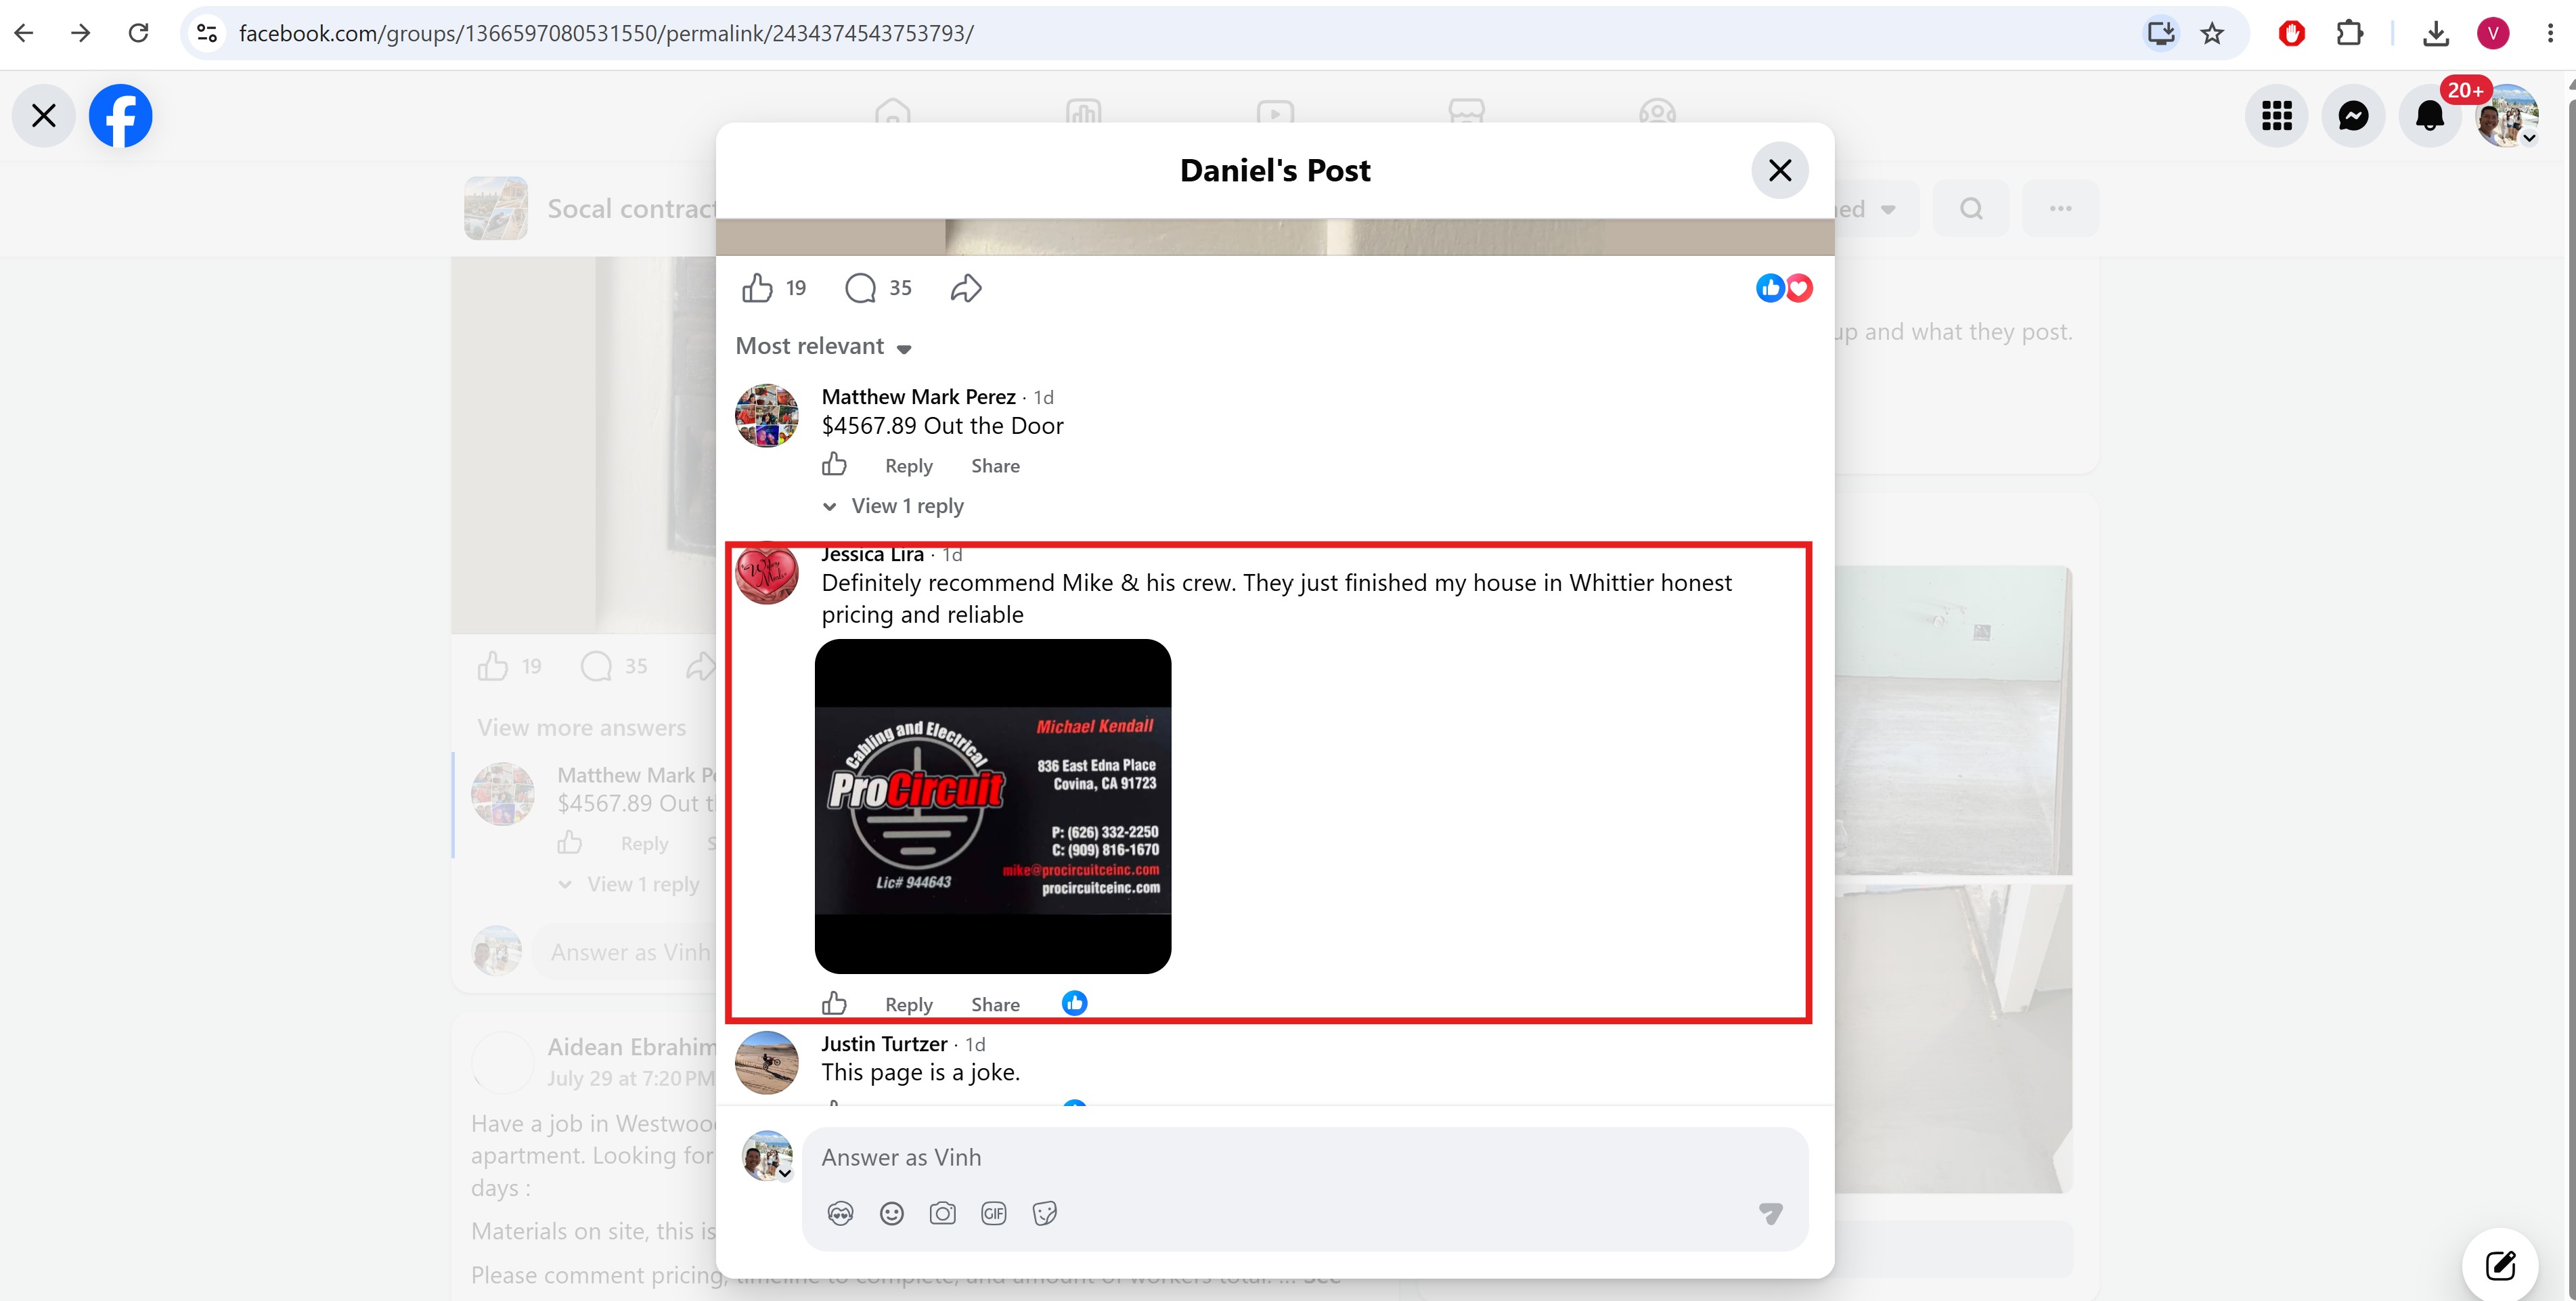Go back using the browser back arrow
The width and height of the screenshot is (2576, 1301).
(x=24, y=33)
